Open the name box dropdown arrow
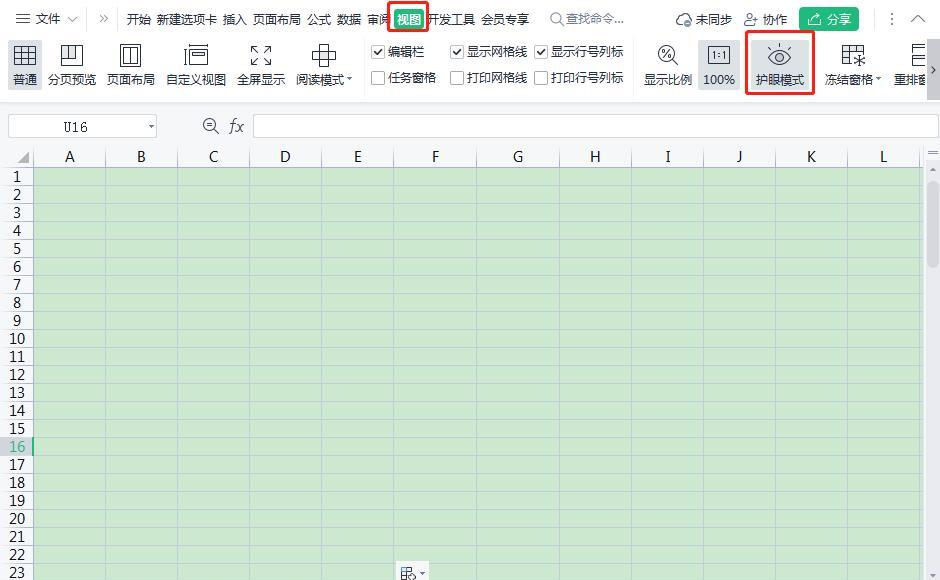Screen dimensions: 940x580 [151, 127]
